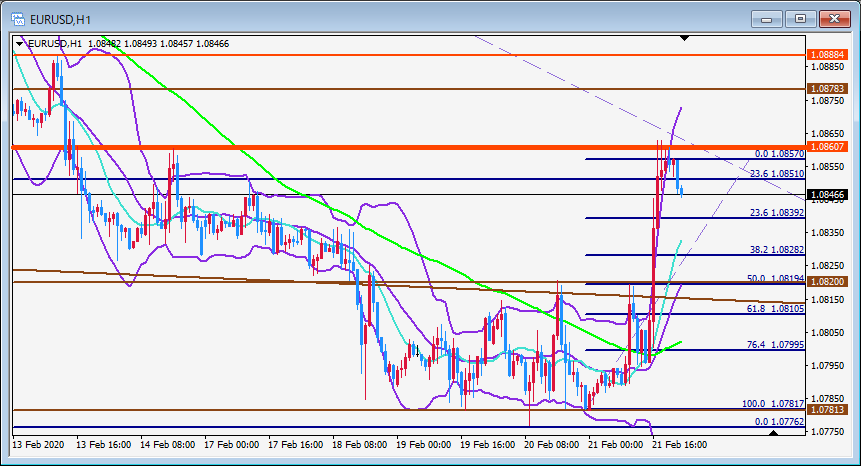Select the brown 1.08200 price level label
The image size is (861, 466).
(x=828, y=282)
